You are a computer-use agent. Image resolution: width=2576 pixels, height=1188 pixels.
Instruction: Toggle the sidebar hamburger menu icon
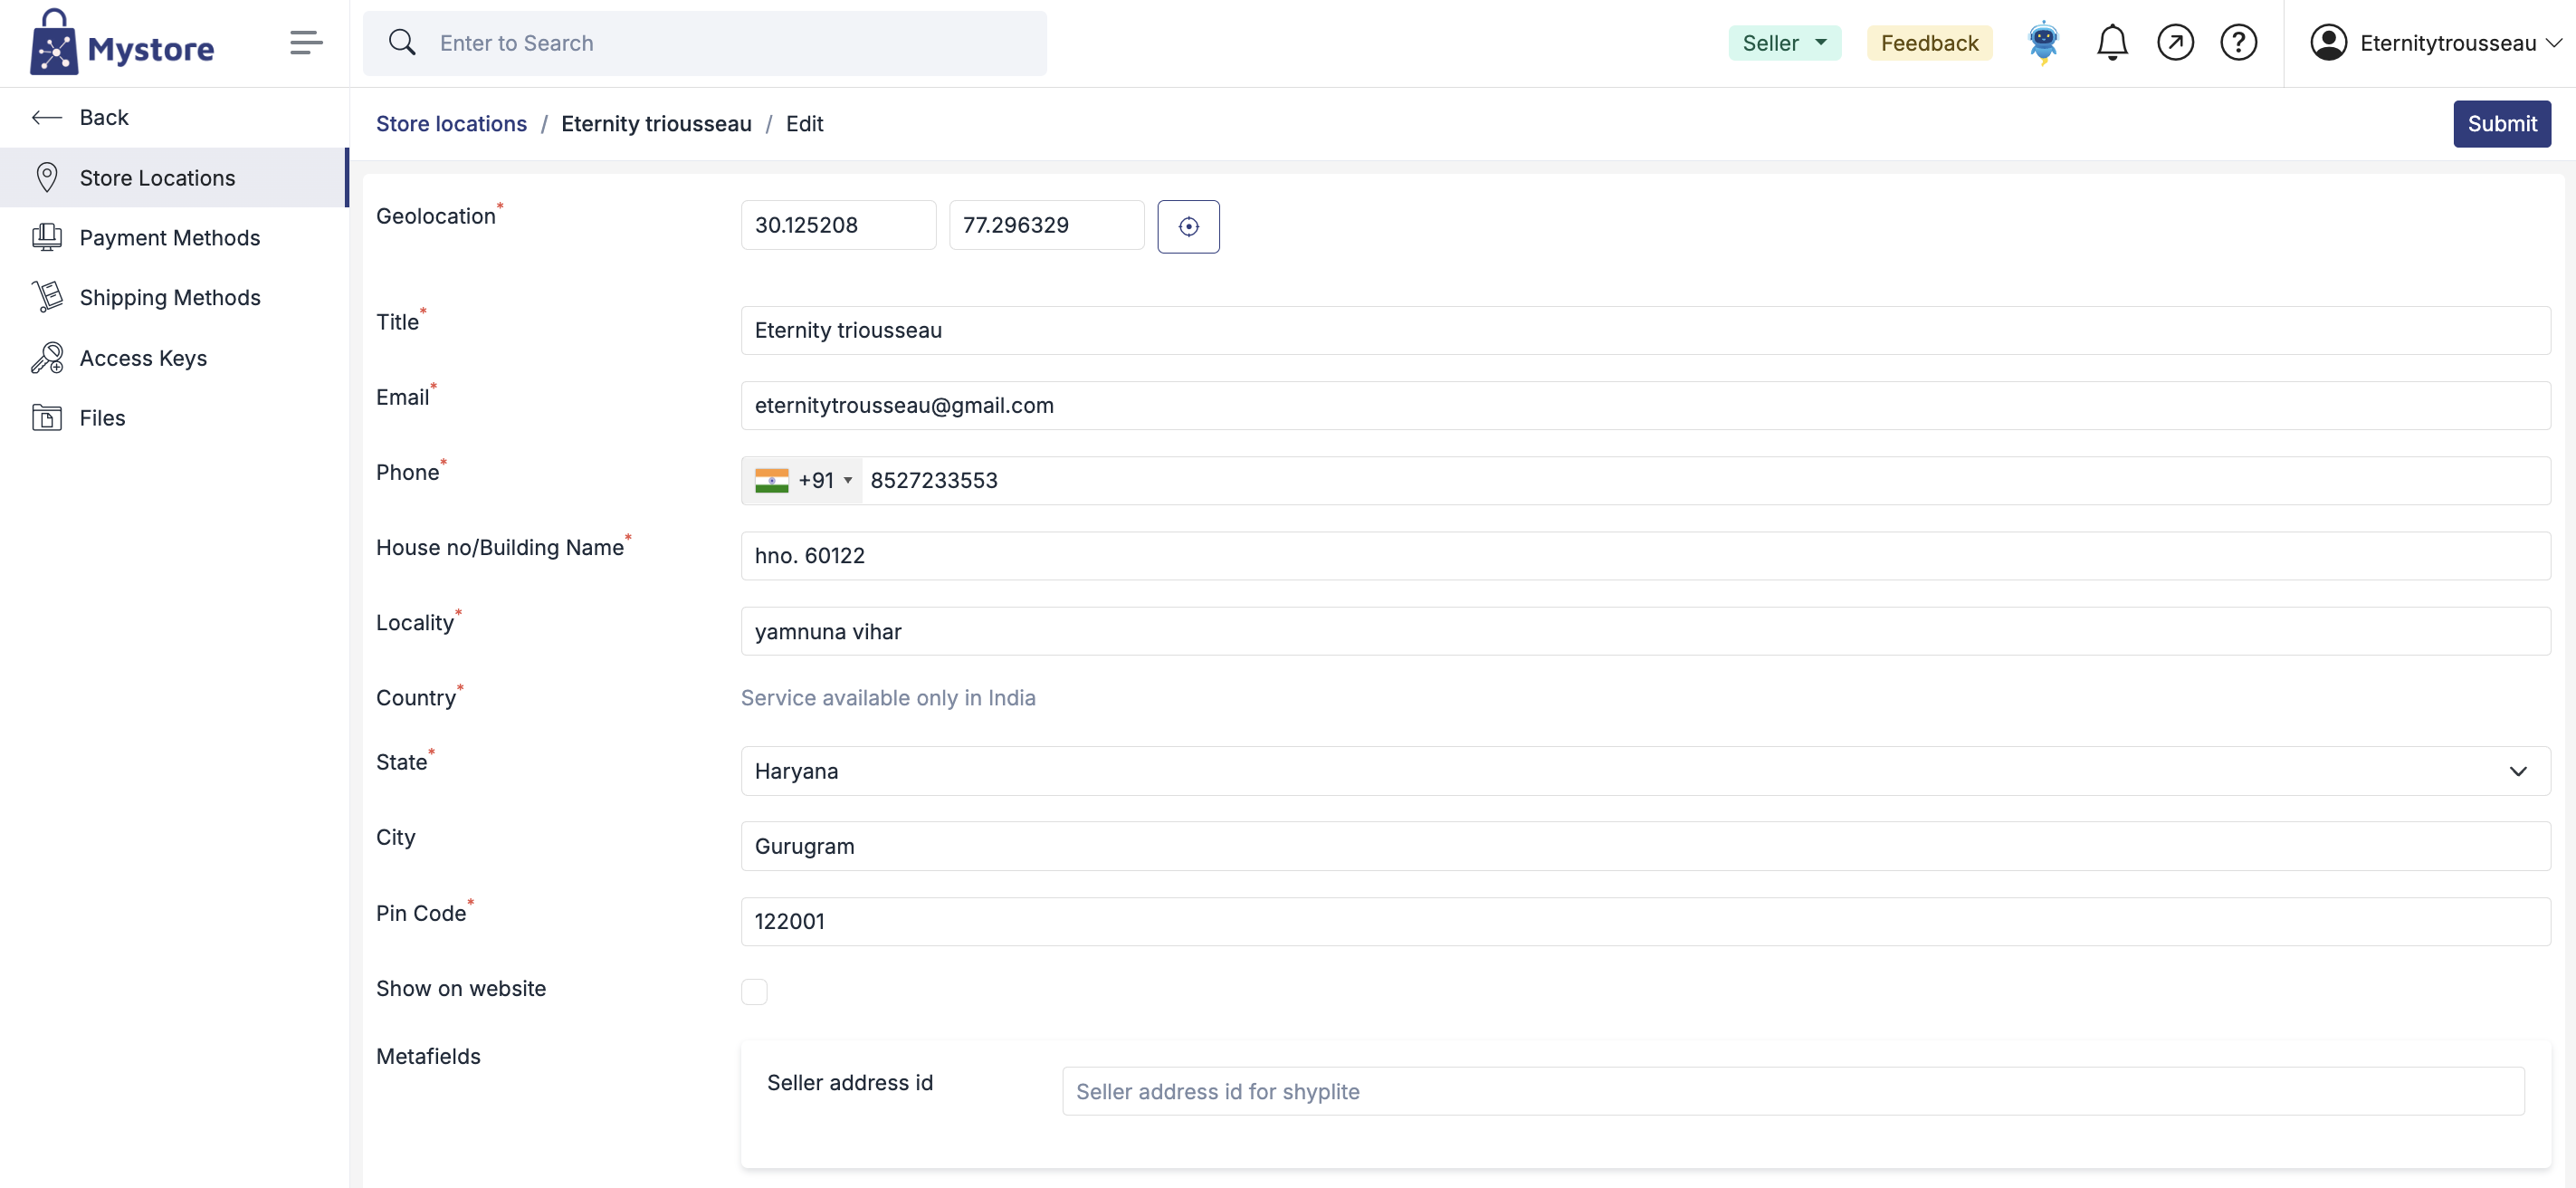pos(306,43)
